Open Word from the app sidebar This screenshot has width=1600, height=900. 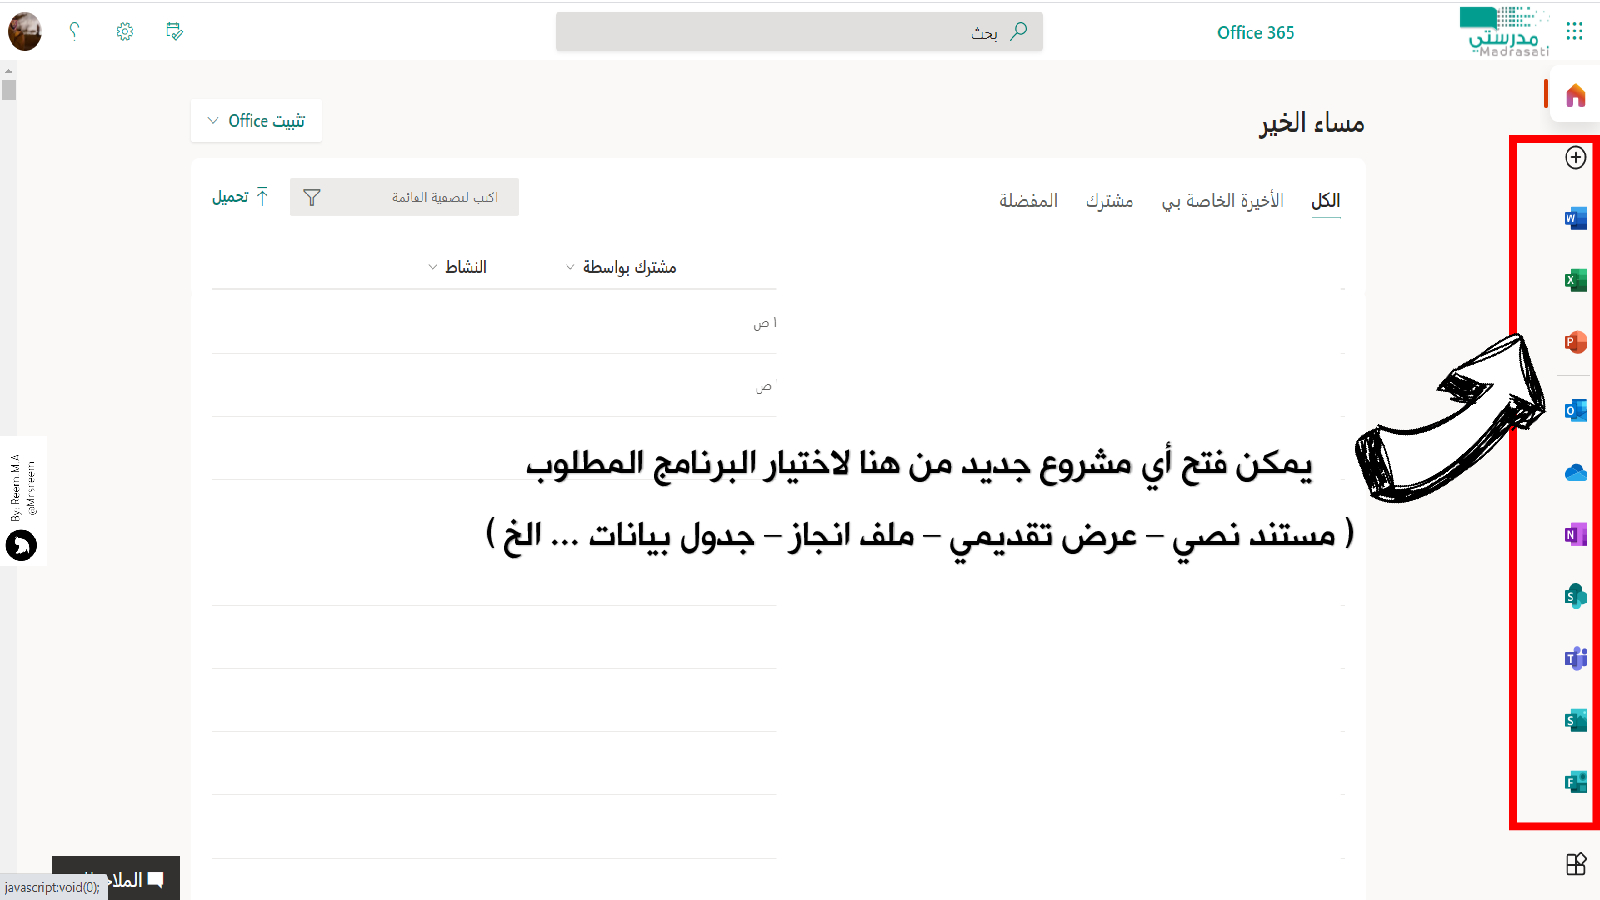point(1575,219)
